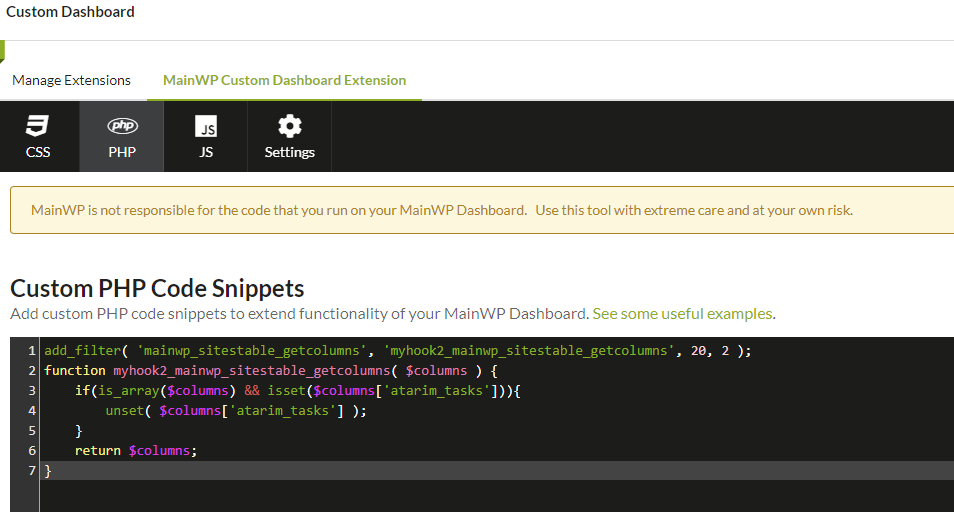This screenshot has height=512, width=954.
Task: Click the return keyword in line 6
Action: tap(98, 451)
